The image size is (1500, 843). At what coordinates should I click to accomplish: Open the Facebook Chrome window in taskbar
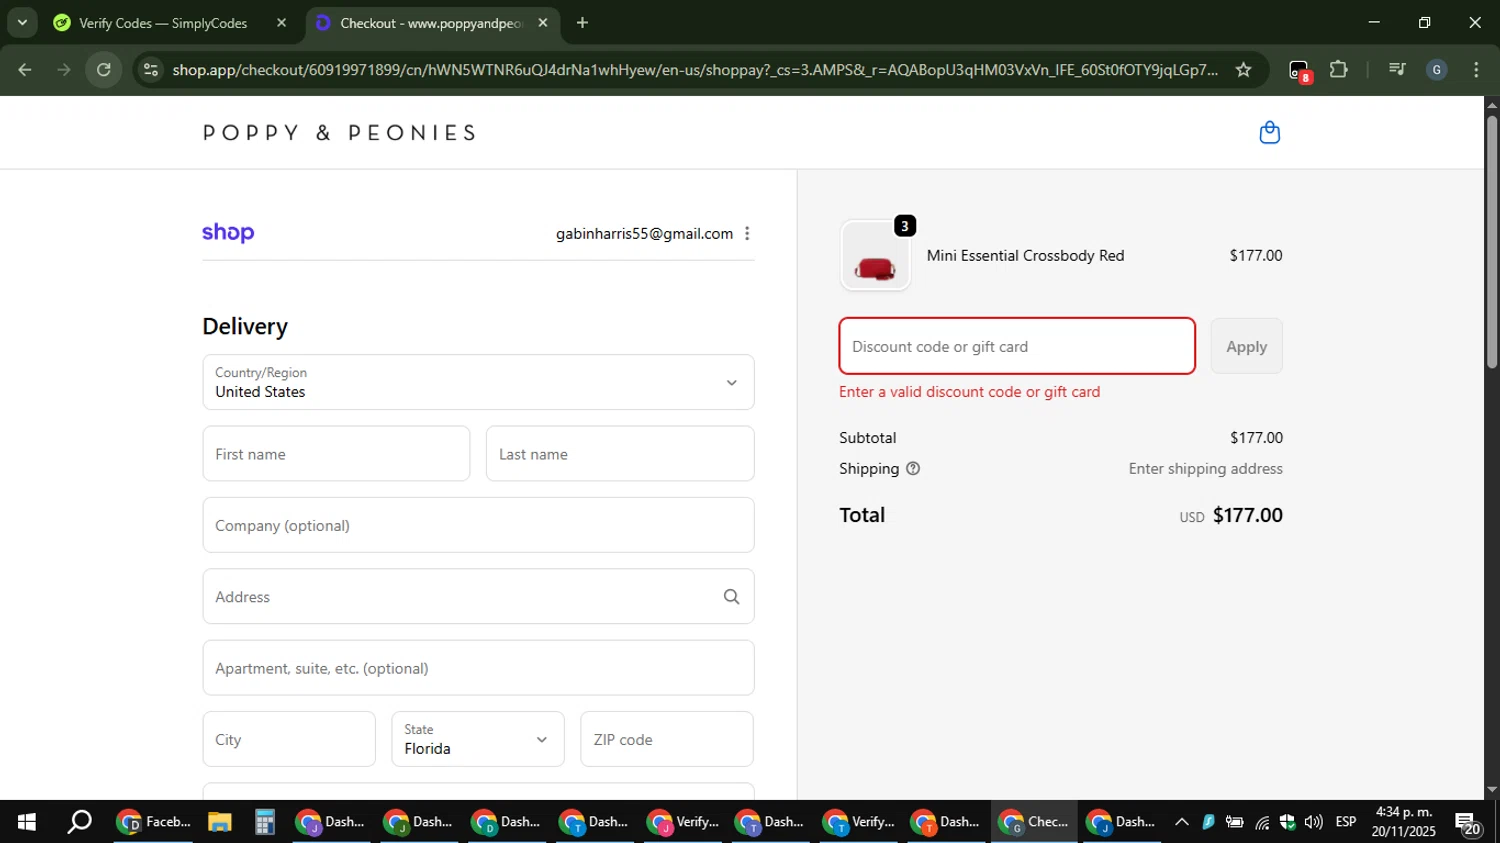[x=154, y=822]
